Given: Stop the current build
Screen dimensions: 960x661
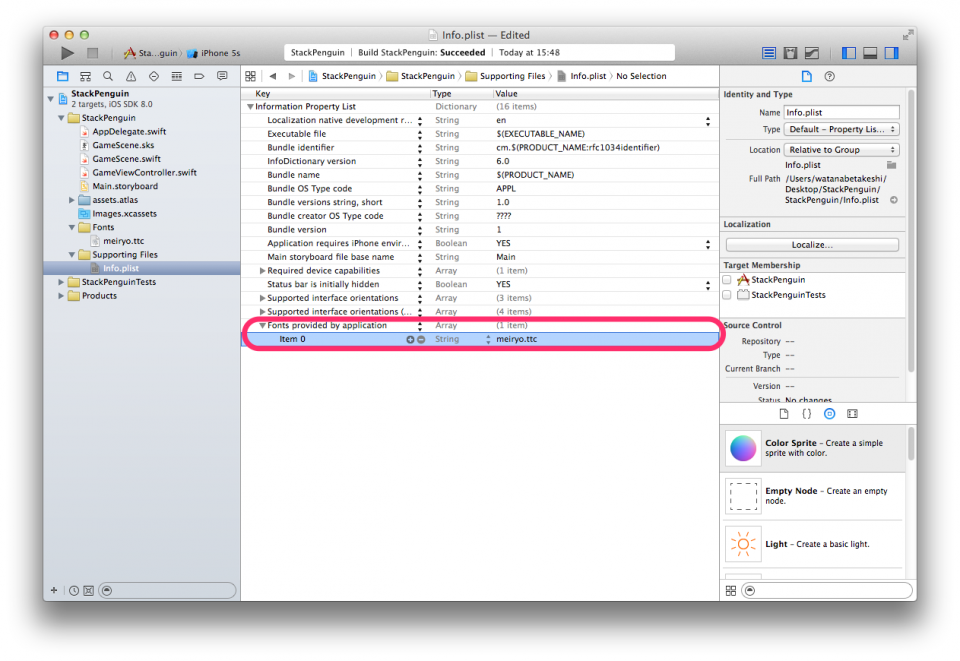Looking at the screenshot, I should pyautogui.click(x=91, y=53).
